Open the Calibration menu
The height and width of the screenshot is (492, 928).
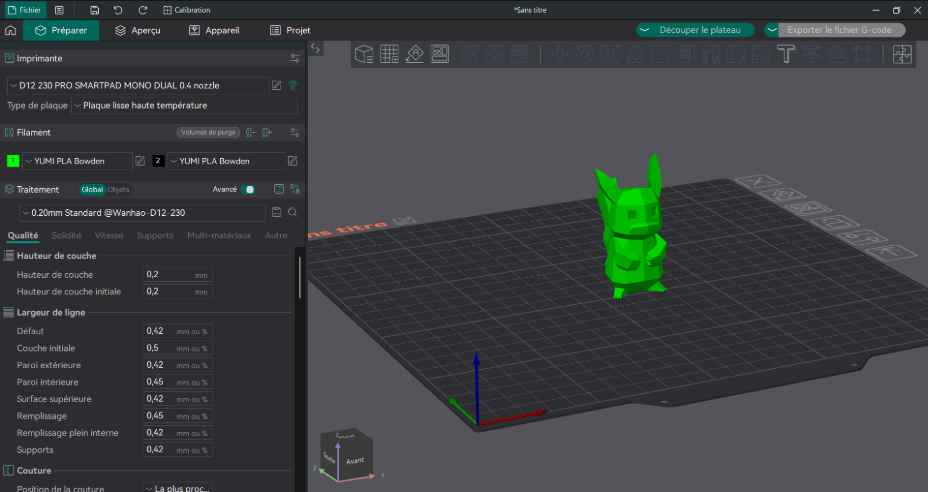pyautogui.click(x=186, y=10)
